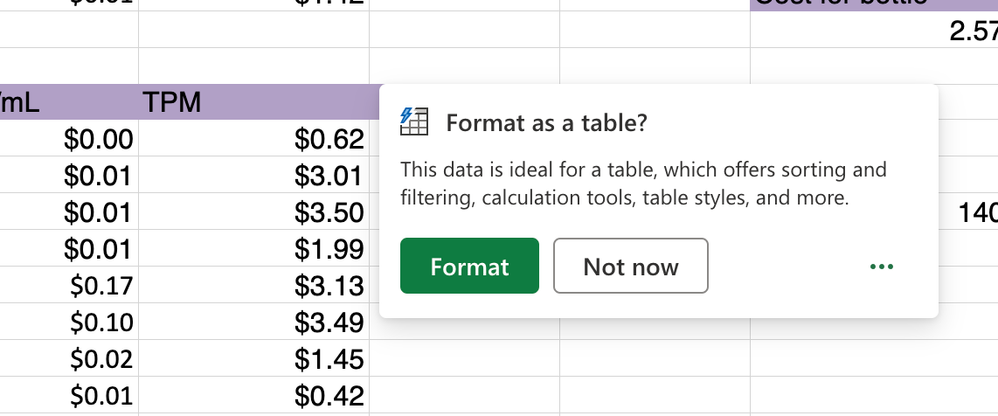The image size is (998, 416).
Task: Click the $3.01 cell in the TPM column
Action: click(254, 178)
